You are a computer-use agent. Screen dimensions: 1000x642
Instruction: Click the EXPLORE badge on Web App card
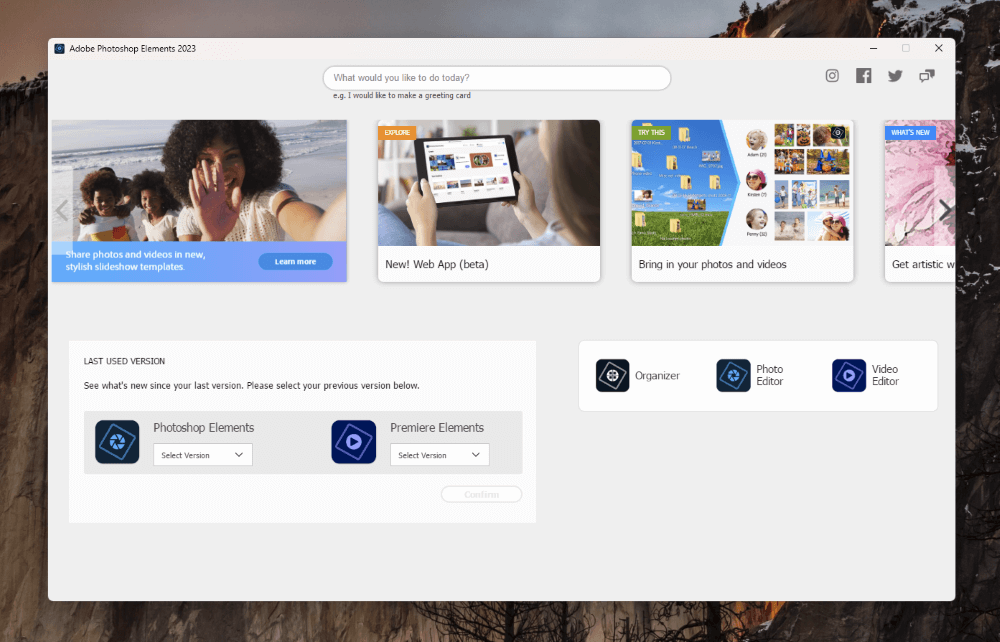pos(397,133)
